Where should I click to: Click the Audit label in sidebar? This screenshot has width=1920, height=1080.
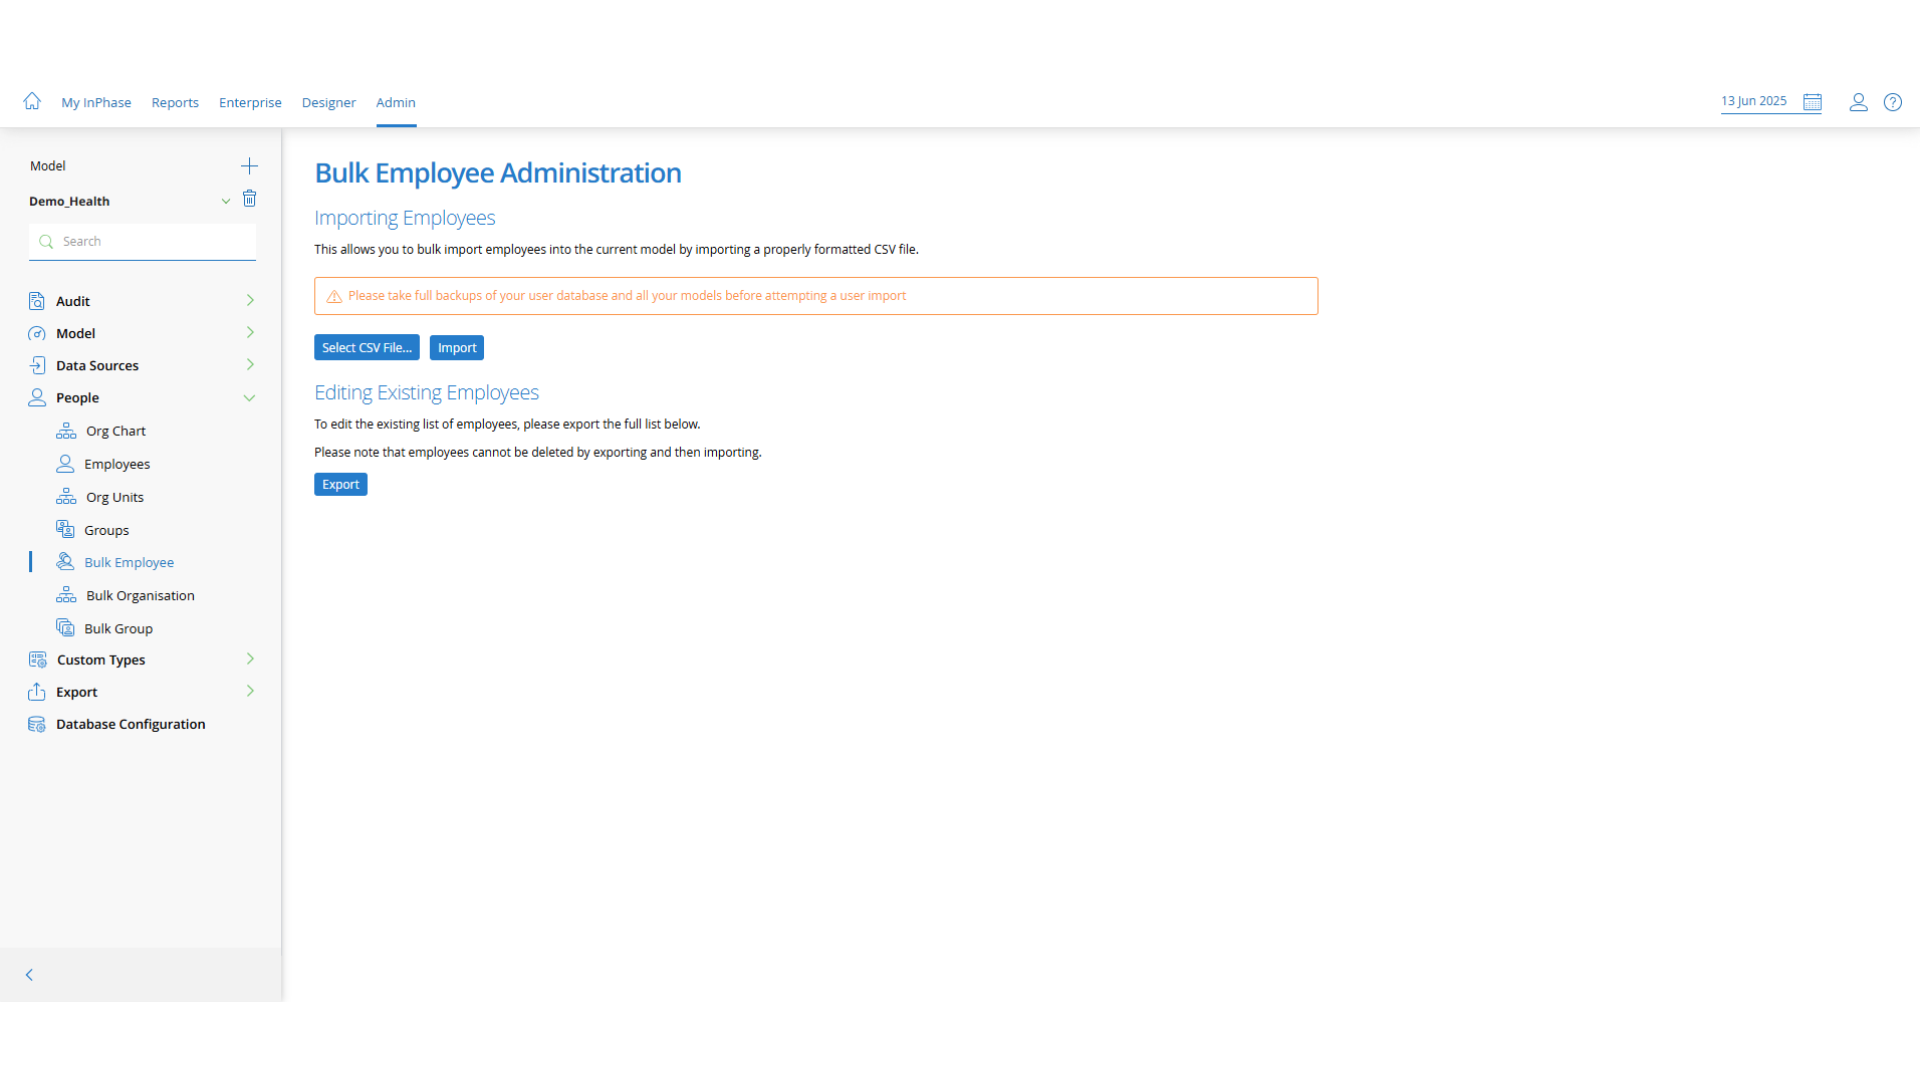pos(73,301)
